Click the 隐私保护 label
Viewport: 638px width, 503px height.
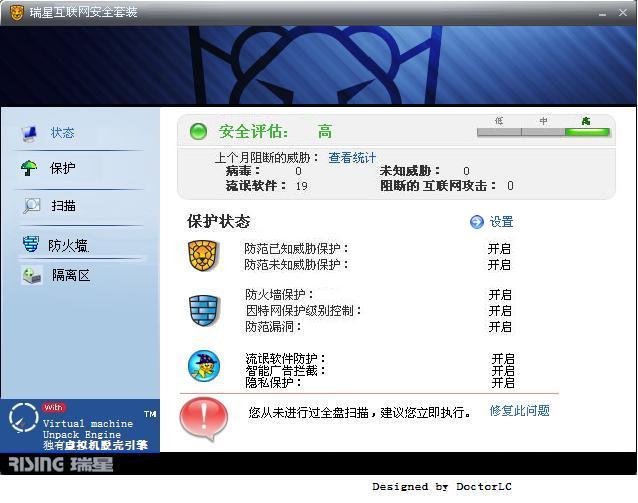[273, 383]
